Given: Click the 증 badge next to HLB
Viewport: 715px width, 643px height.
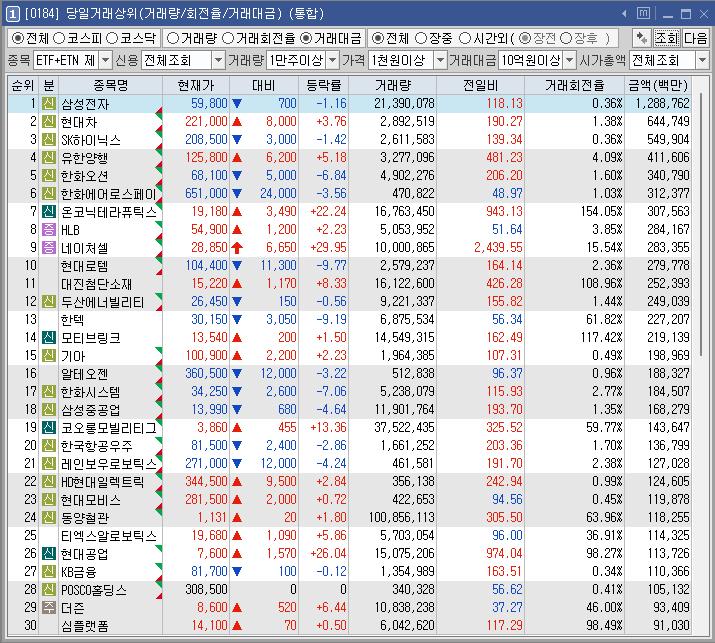Looking at the screenshot, I should point(48,229).
